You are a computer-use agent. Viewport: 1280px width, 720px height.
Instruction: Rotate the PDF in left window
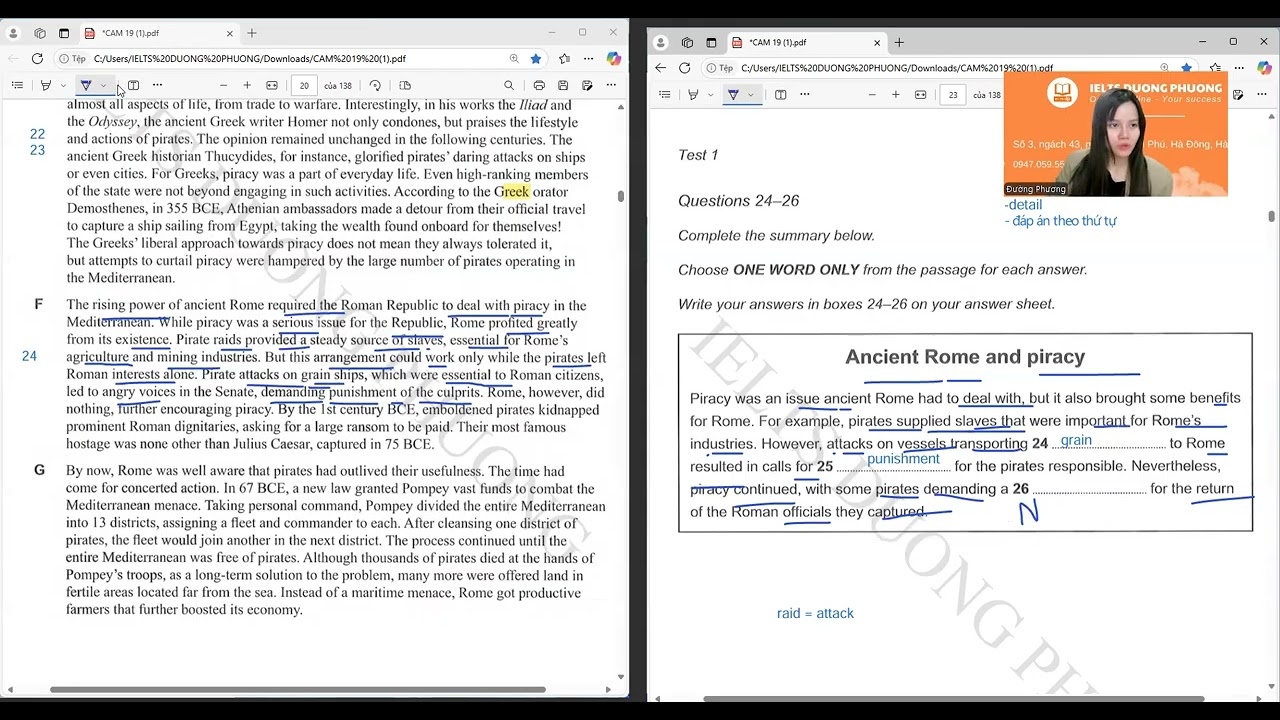coord(375,86)
